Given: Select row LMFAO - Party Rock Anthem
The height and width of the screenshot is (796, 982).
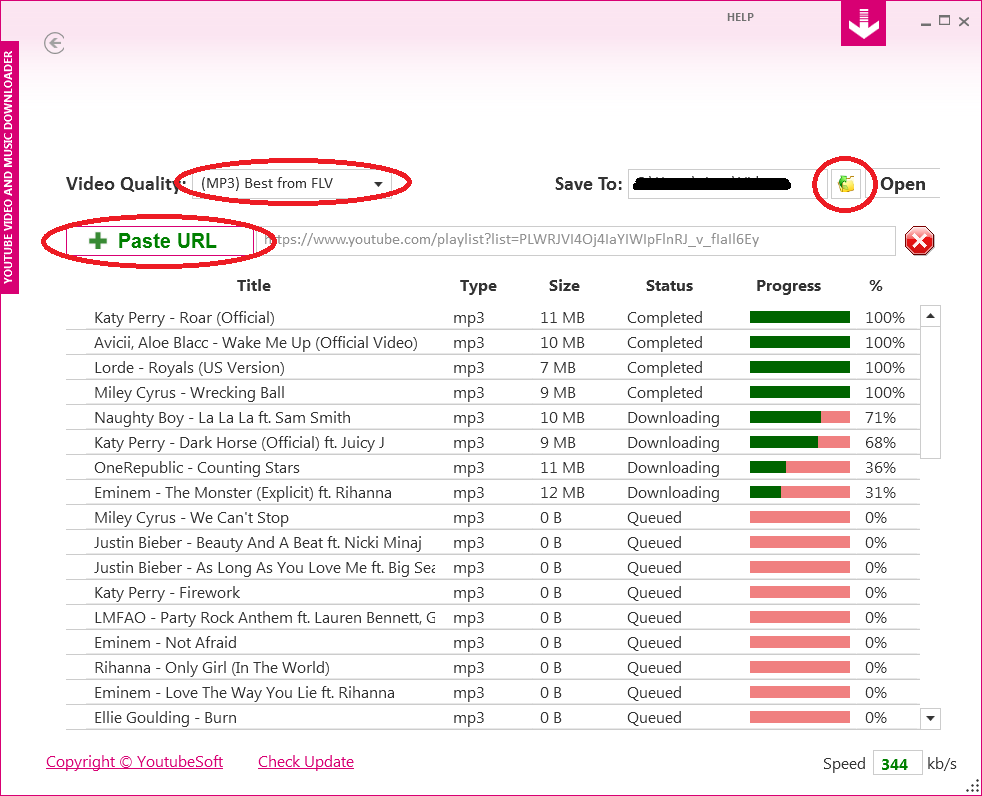Looking at the screenshot, I should click(x=492, y=618).
